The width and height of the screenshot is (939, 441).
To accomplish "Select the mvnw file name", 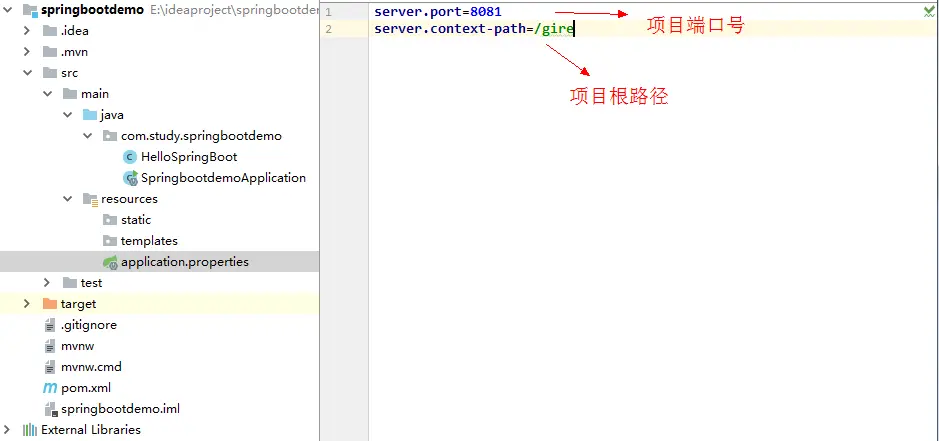I will click(77, 346).
